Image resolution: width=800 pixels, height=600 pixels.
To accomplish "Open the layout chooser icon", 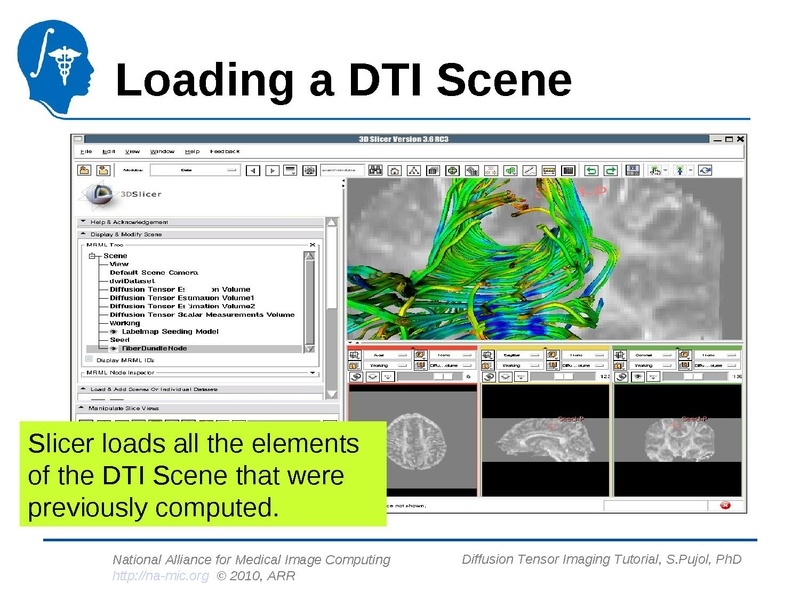I will 633,170.
